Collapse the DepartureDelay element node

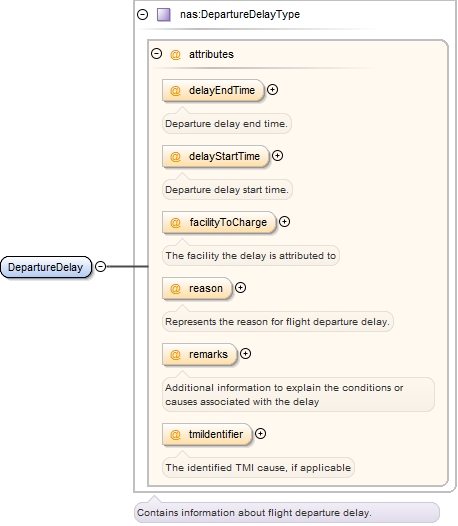100,266
